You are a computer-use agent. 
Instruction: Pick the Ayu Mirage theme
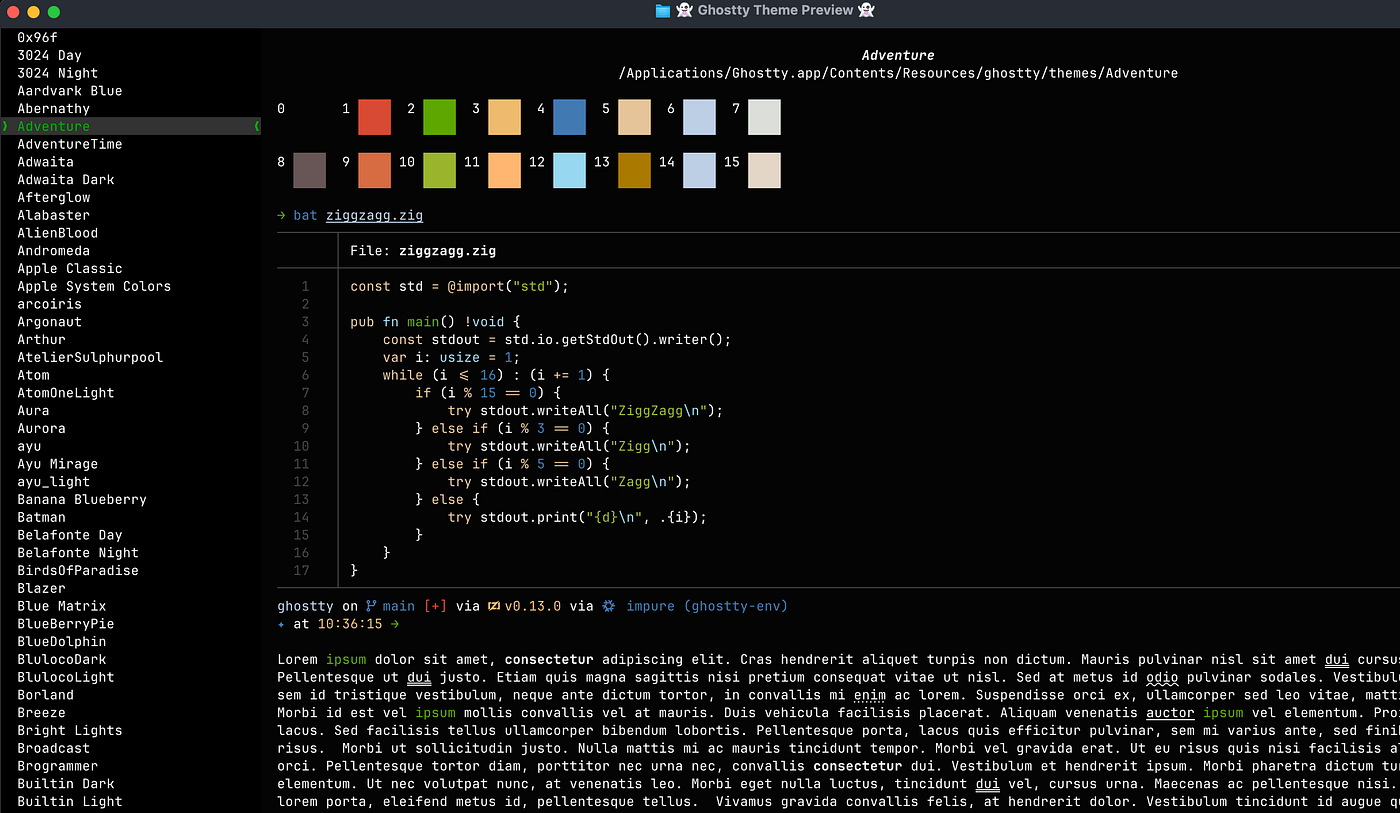tap(57, 464)
